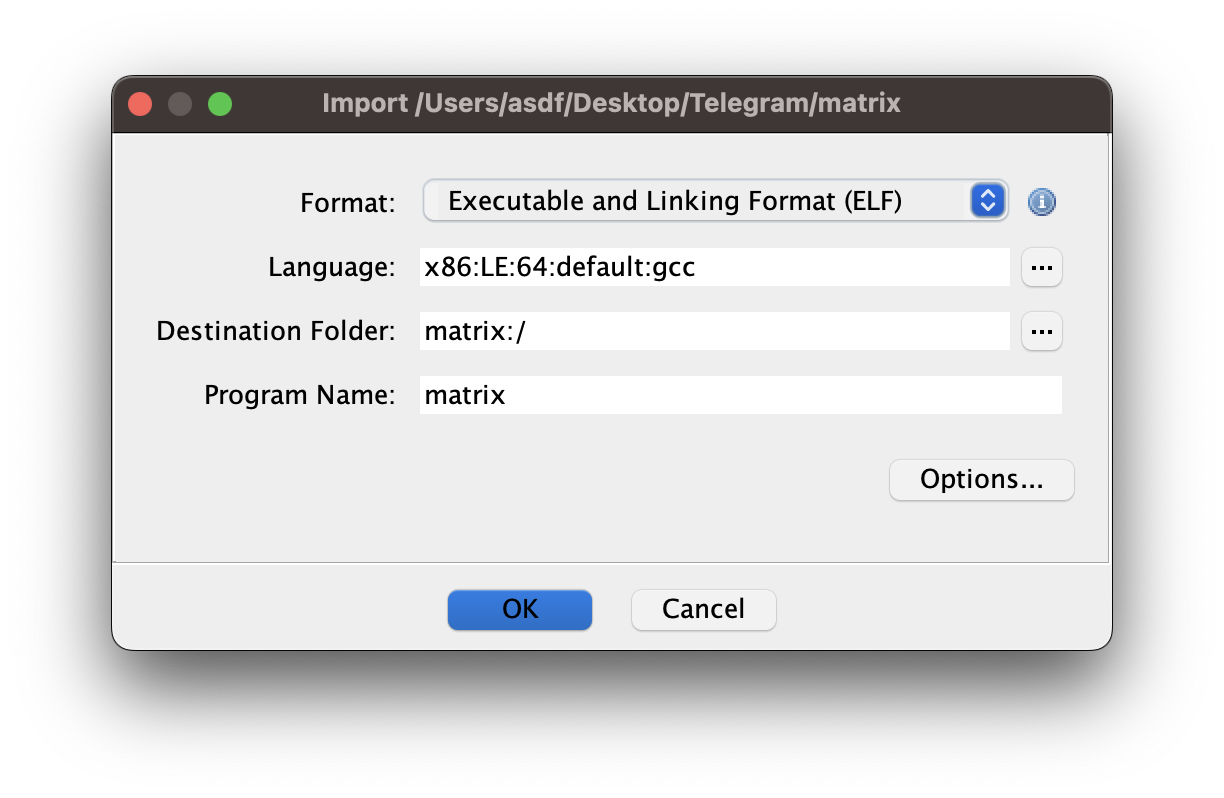
Task: Cancel the import
Action: coord(703,609)
